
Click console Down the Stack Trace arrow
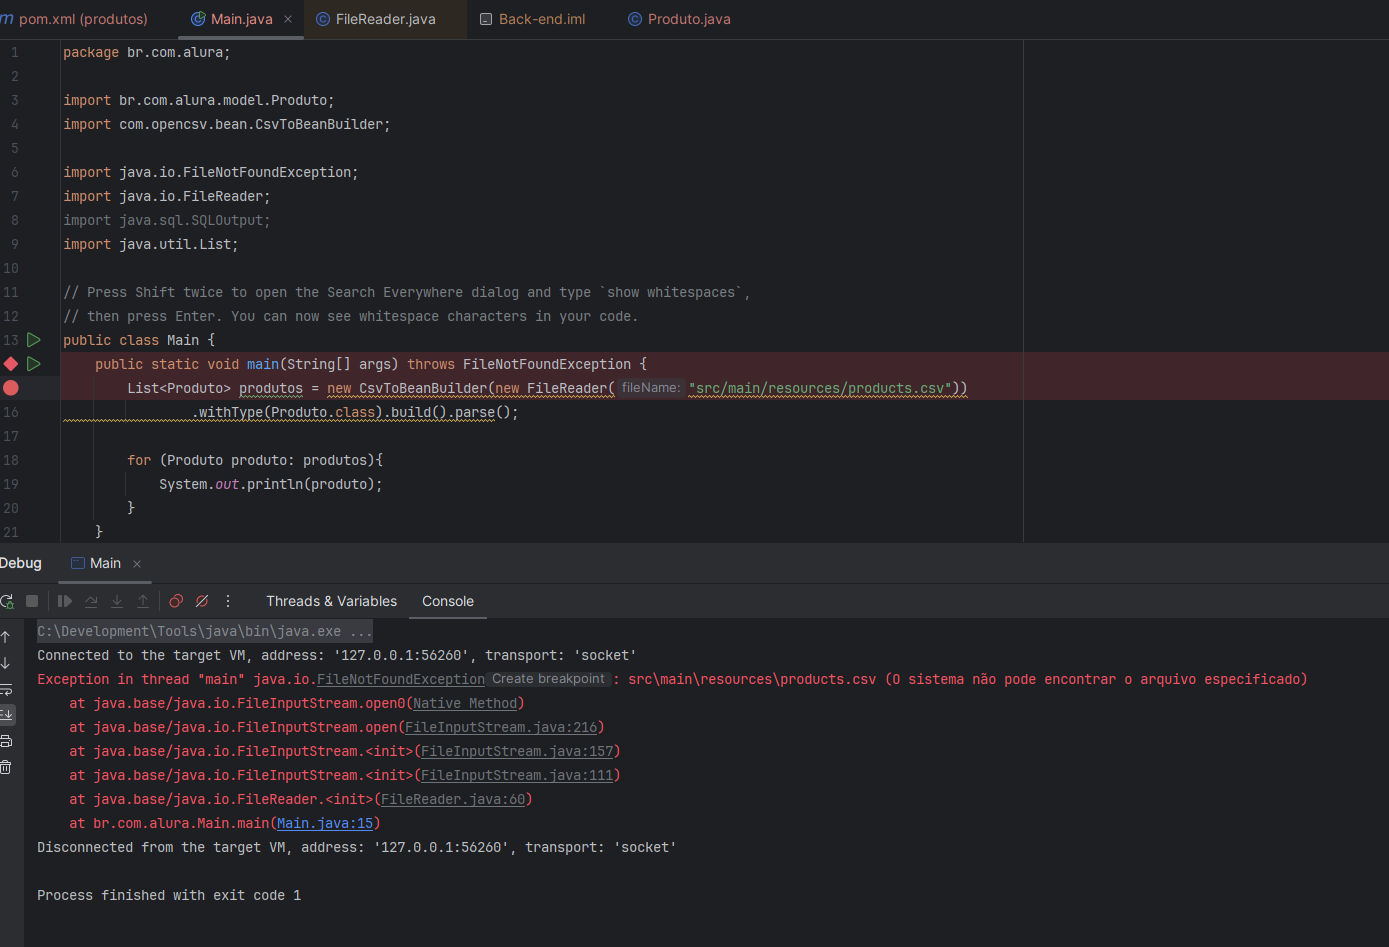pos(6,663)
